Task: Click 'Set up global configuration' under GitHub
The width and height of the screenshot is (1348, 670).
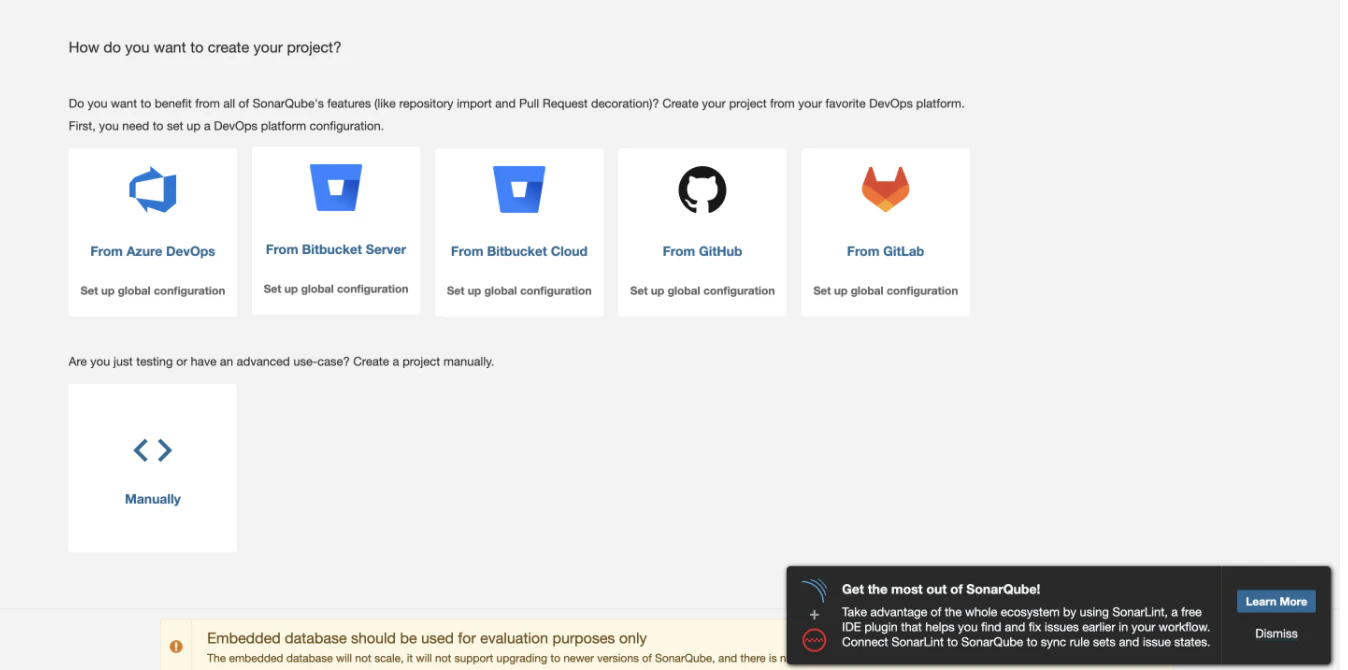Action: 702,291
